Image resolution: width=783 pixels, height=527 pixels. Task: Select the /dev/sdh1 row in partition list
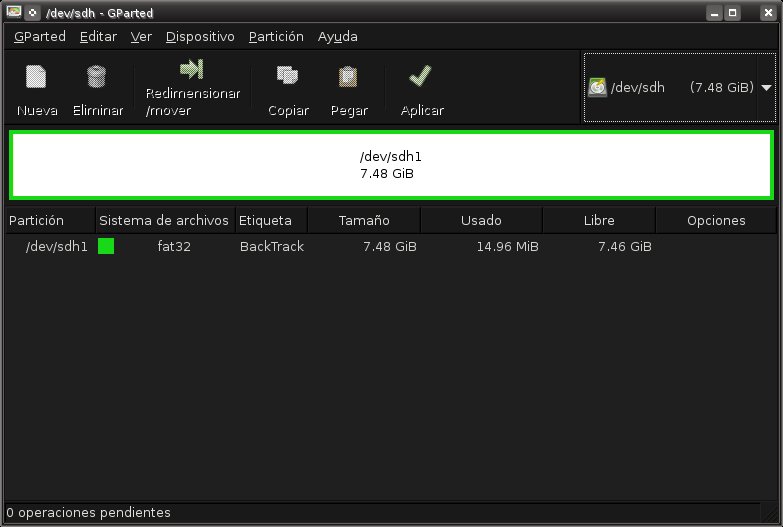tap(392, 246)
